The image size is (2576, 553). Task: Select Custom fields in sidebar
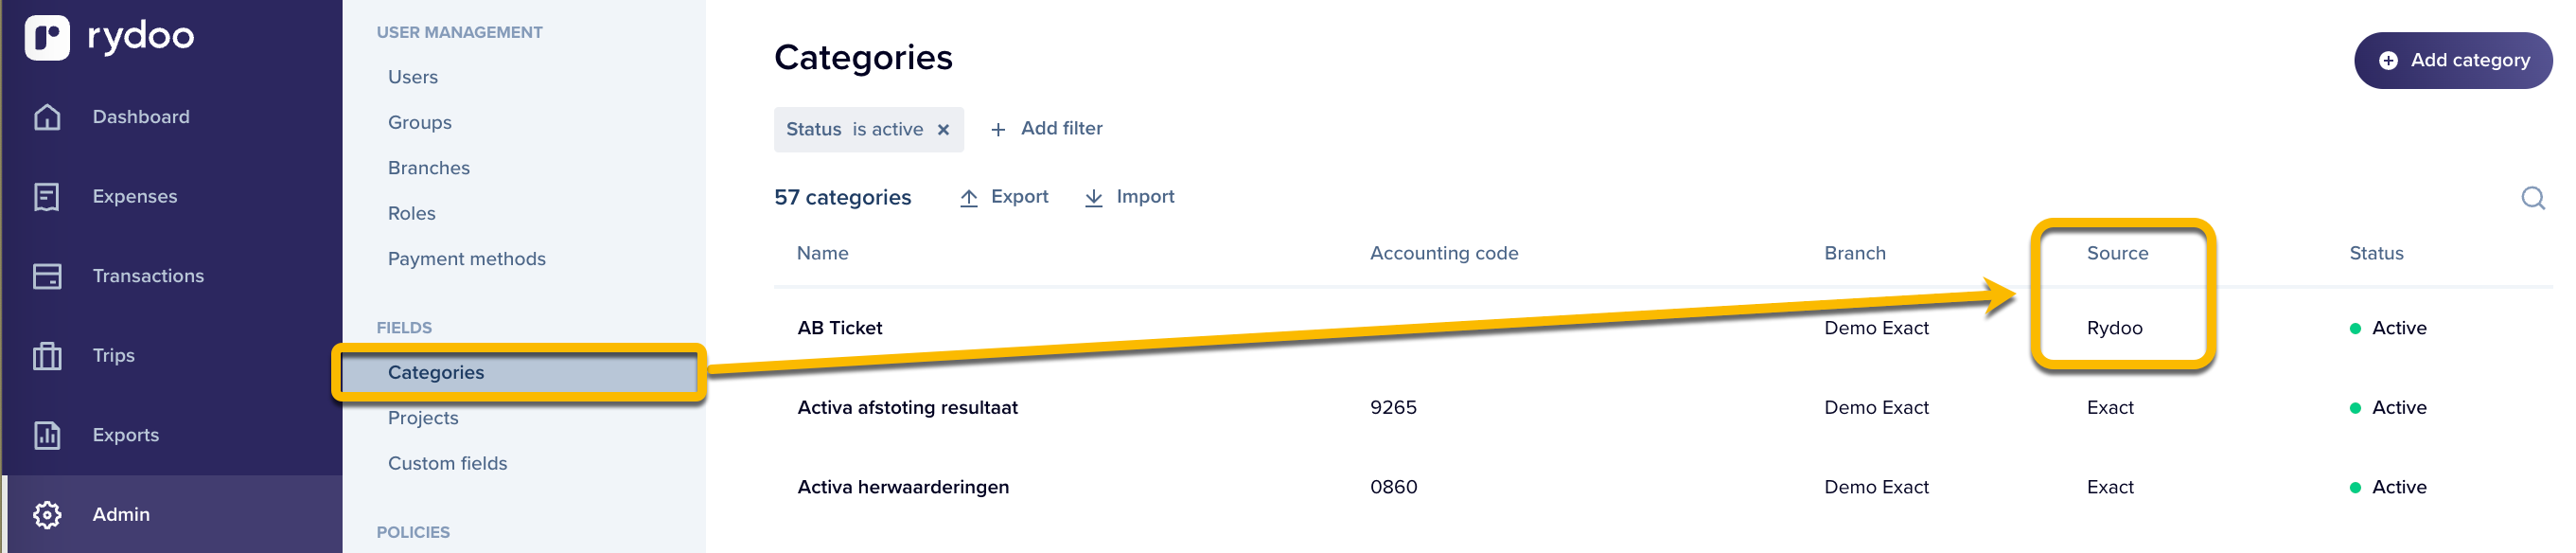coord(447,464)
